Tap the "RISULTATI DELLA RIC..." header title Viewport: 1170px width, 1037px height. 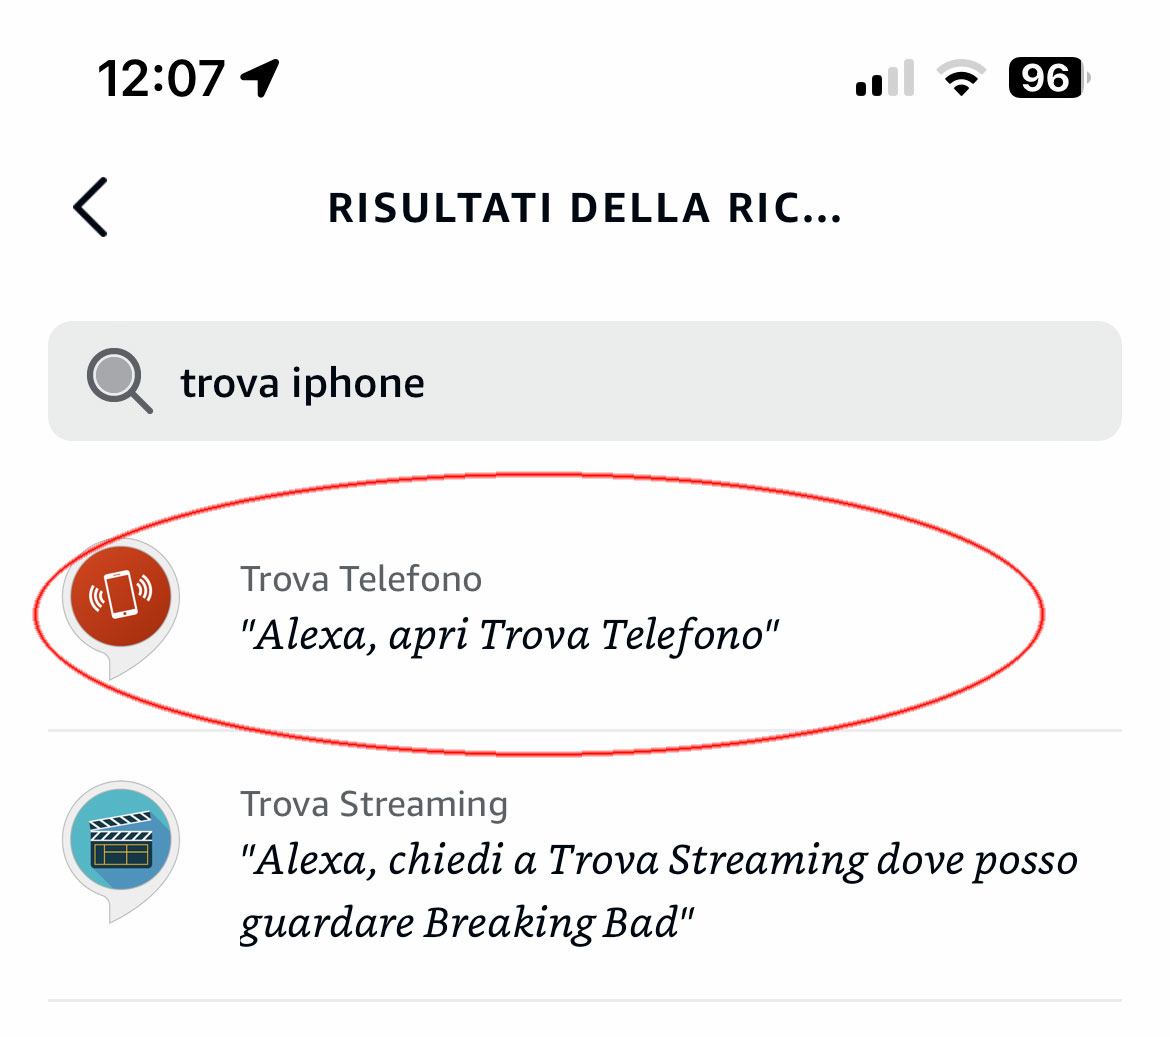[x=585, y=209]
